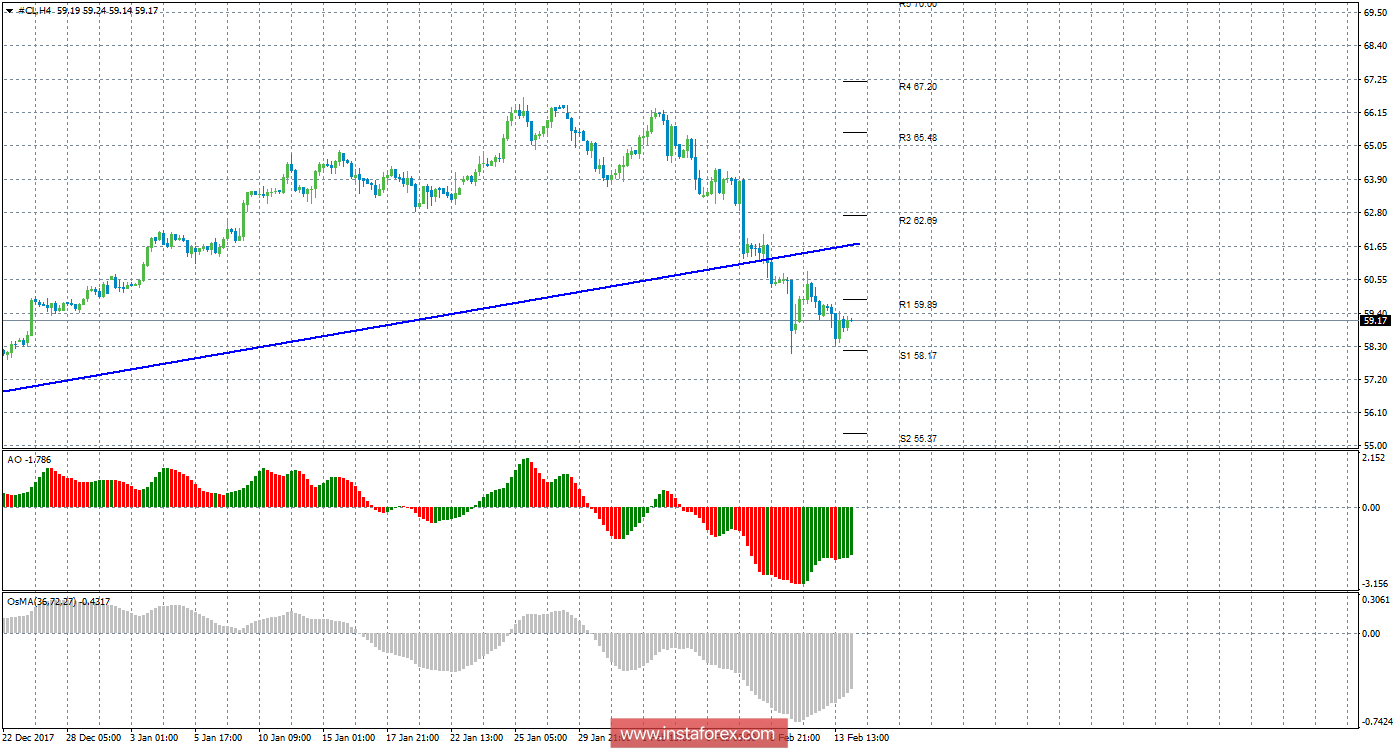The height and width of the screenshot is (749, 1398).
Task: Click the 25 Jan 05:00 time label
Action: (540, 738)
